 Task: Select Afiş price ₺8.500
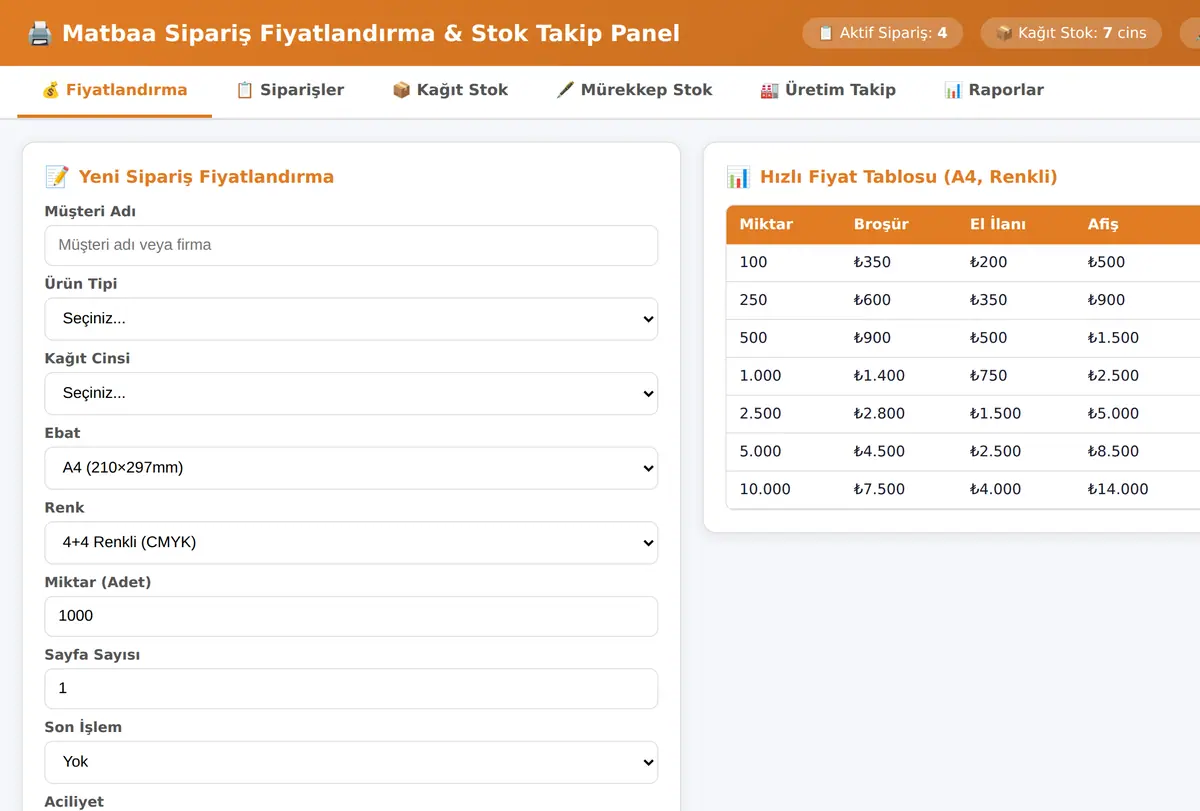1113,452
